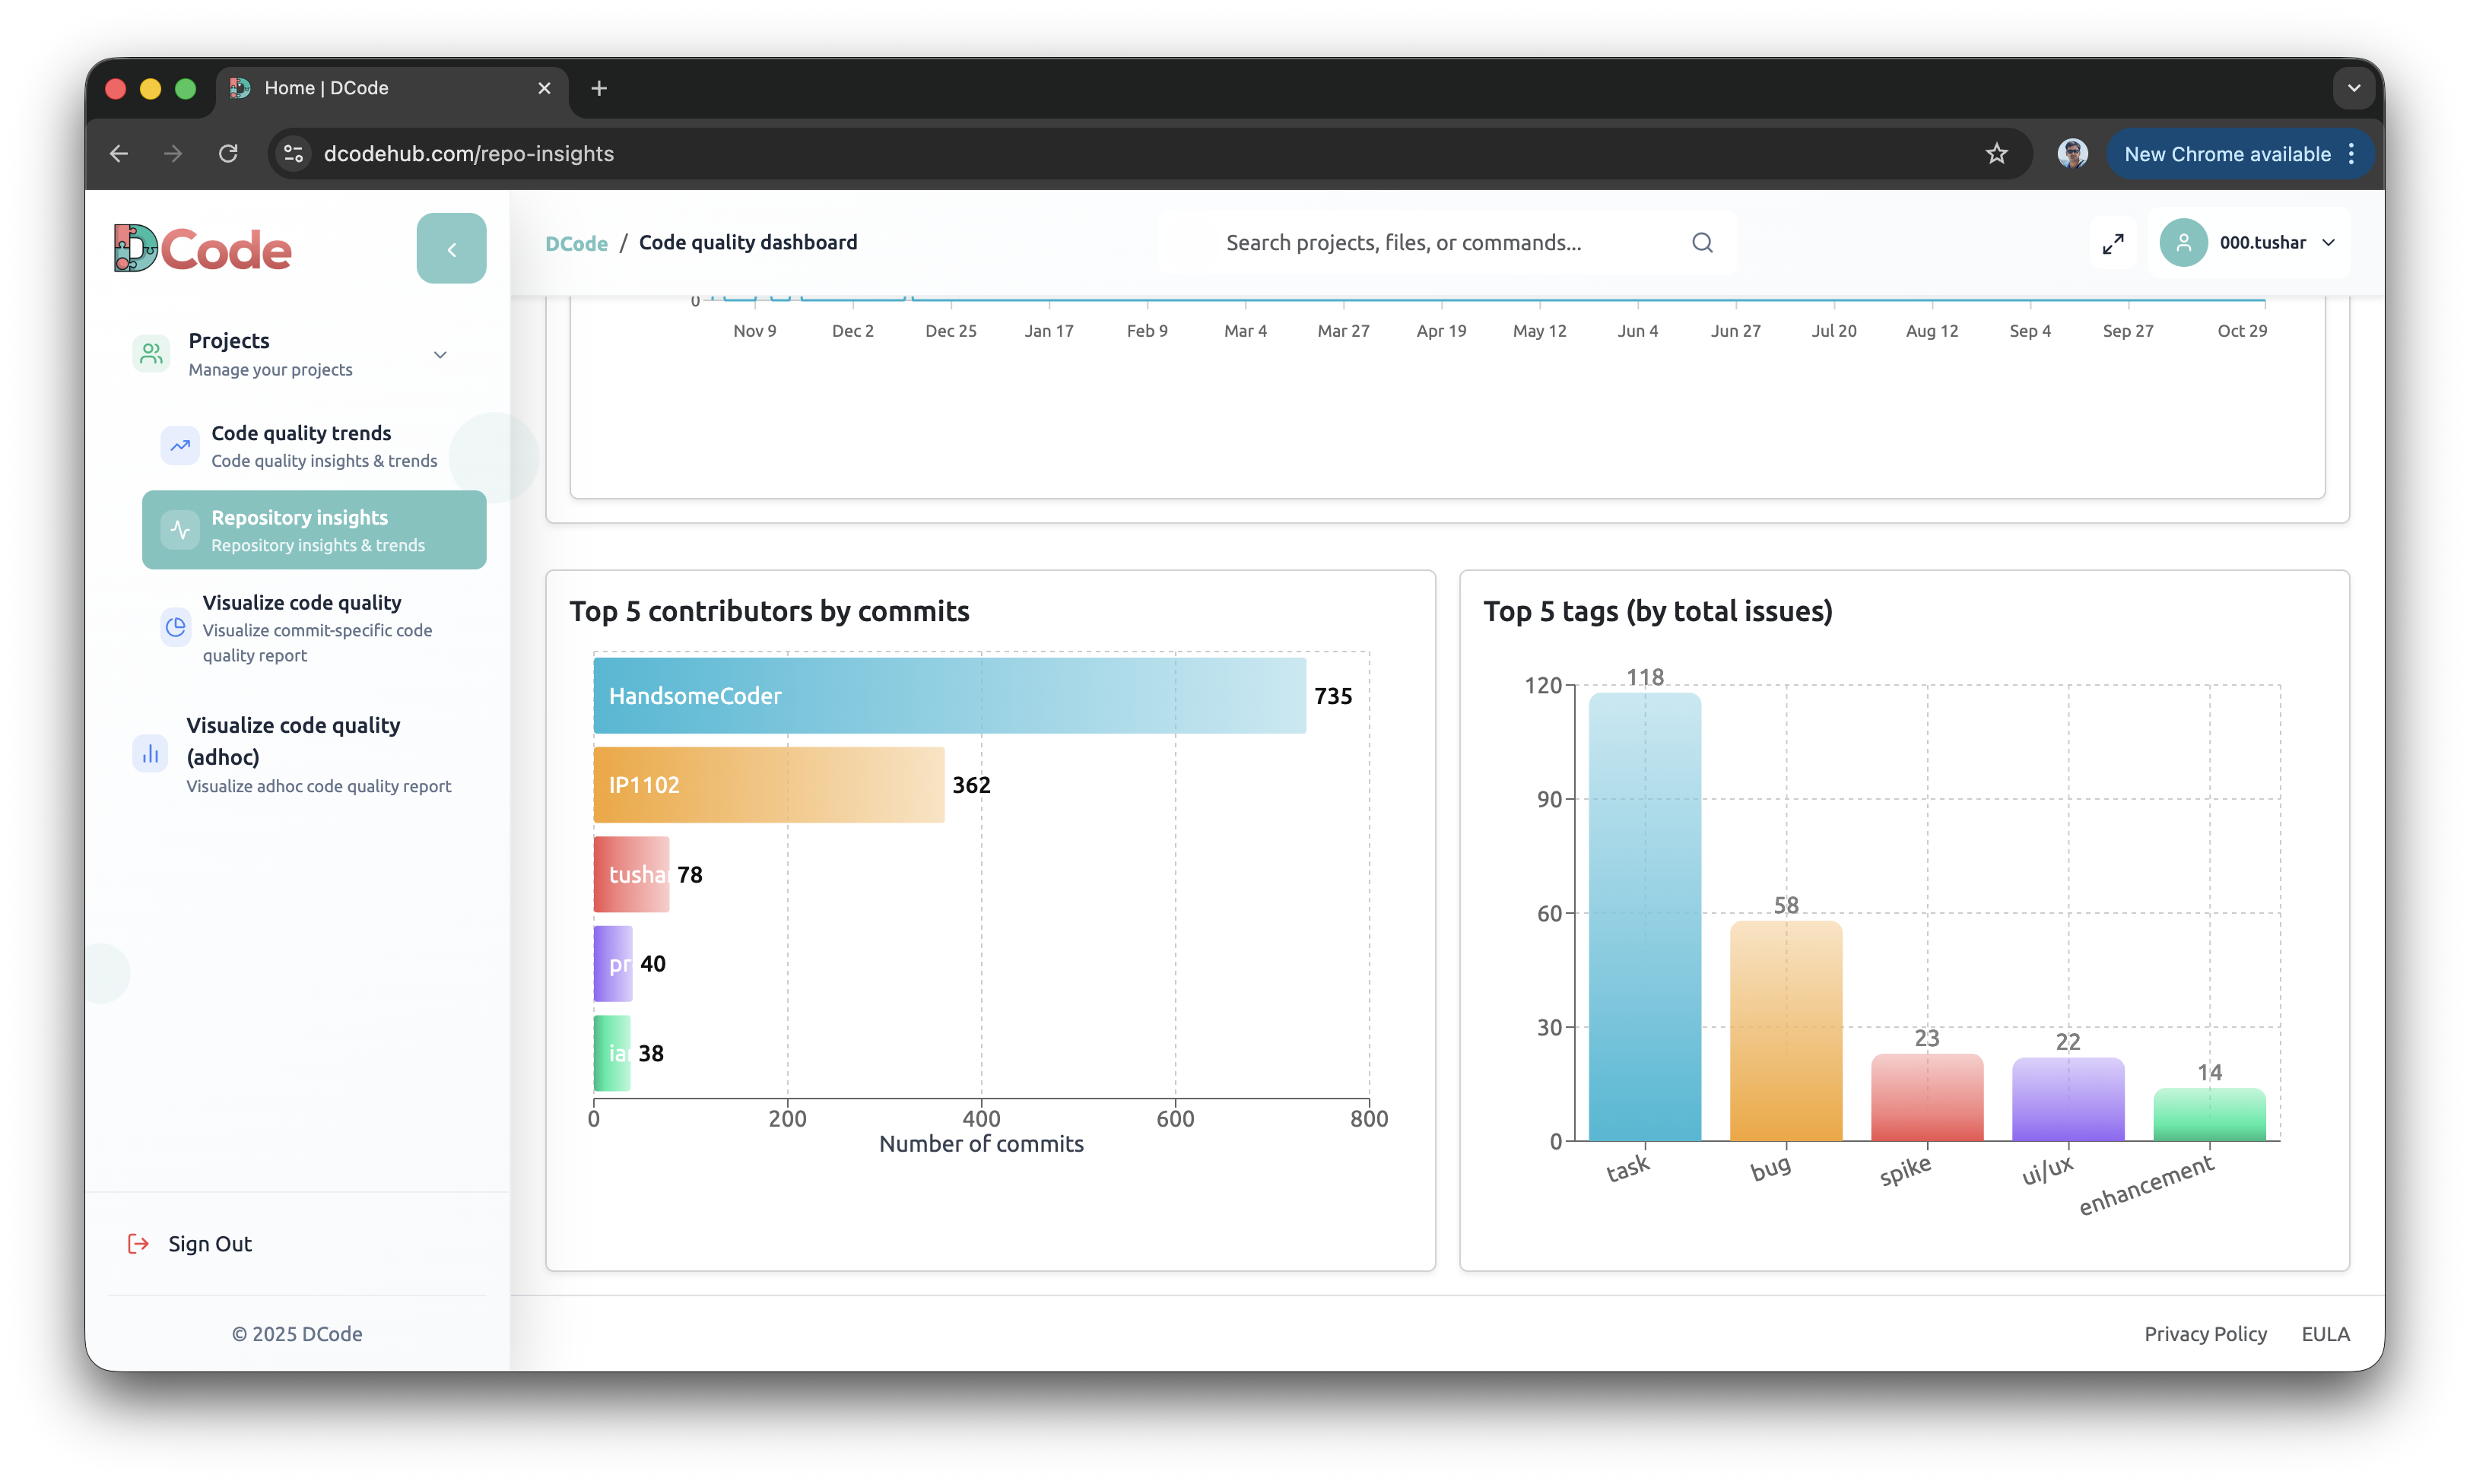
Task: Open the tab search dropdown arrow
Action: (2353, 88)
